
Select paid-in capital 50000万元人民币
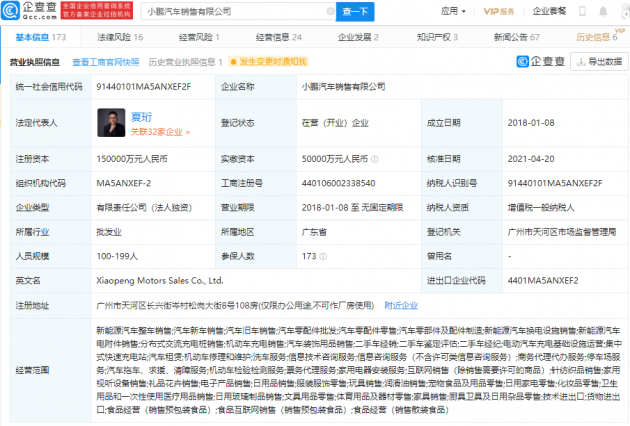click(x=335, y=159)
